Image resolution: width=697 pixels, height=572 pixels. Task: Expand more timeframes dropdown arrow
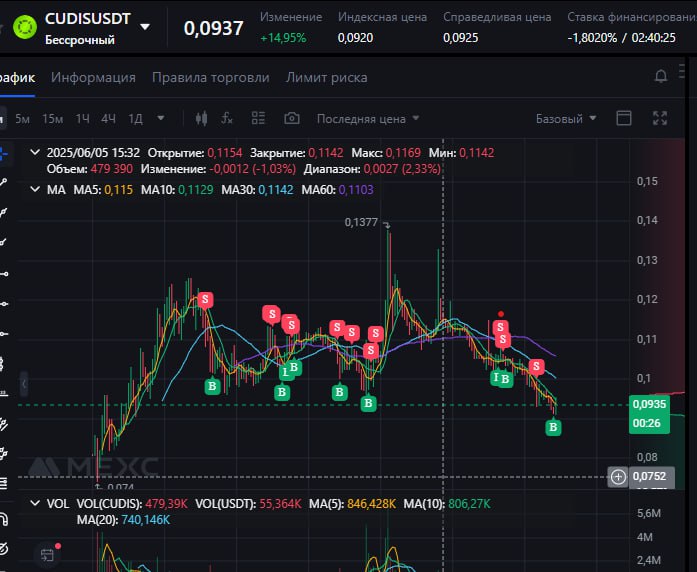click(160, 118)
